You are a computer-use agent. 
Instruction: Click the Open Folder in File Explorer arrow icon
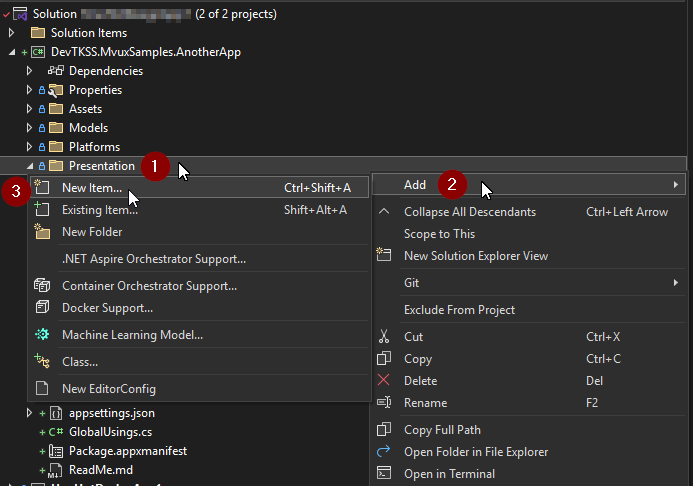tap(384, 451)
